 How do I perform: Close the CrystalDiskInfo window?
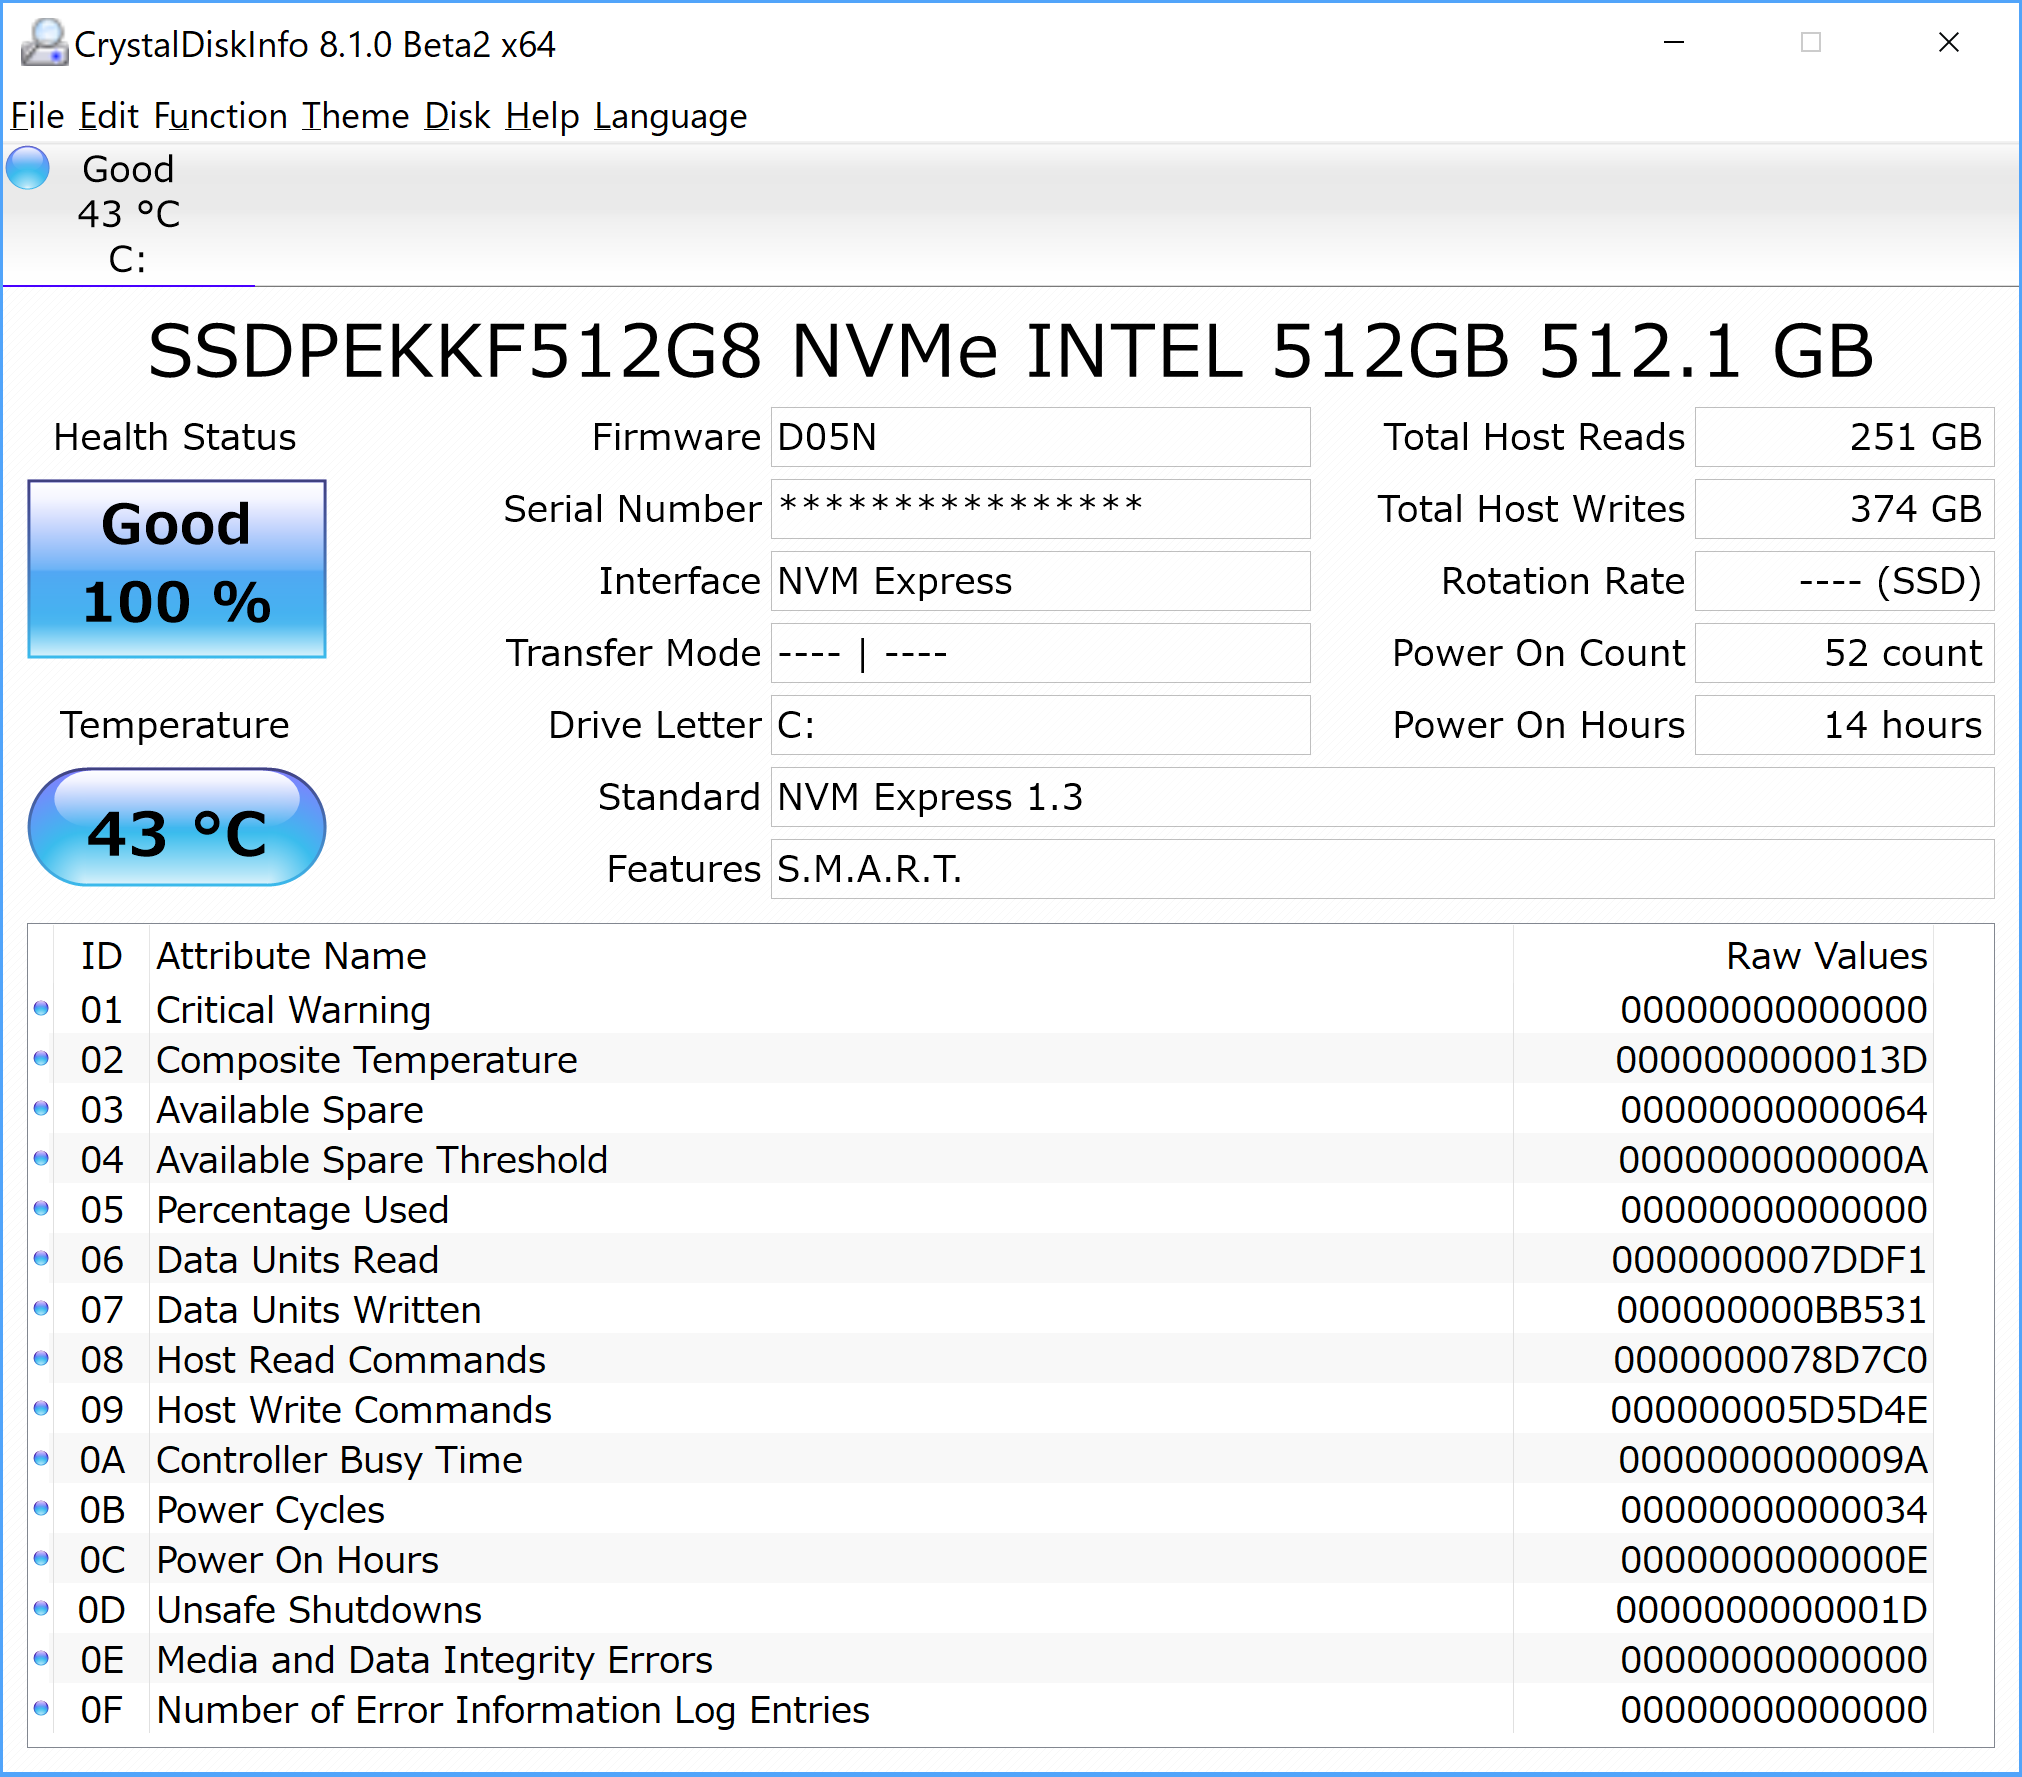(1948, 43)
